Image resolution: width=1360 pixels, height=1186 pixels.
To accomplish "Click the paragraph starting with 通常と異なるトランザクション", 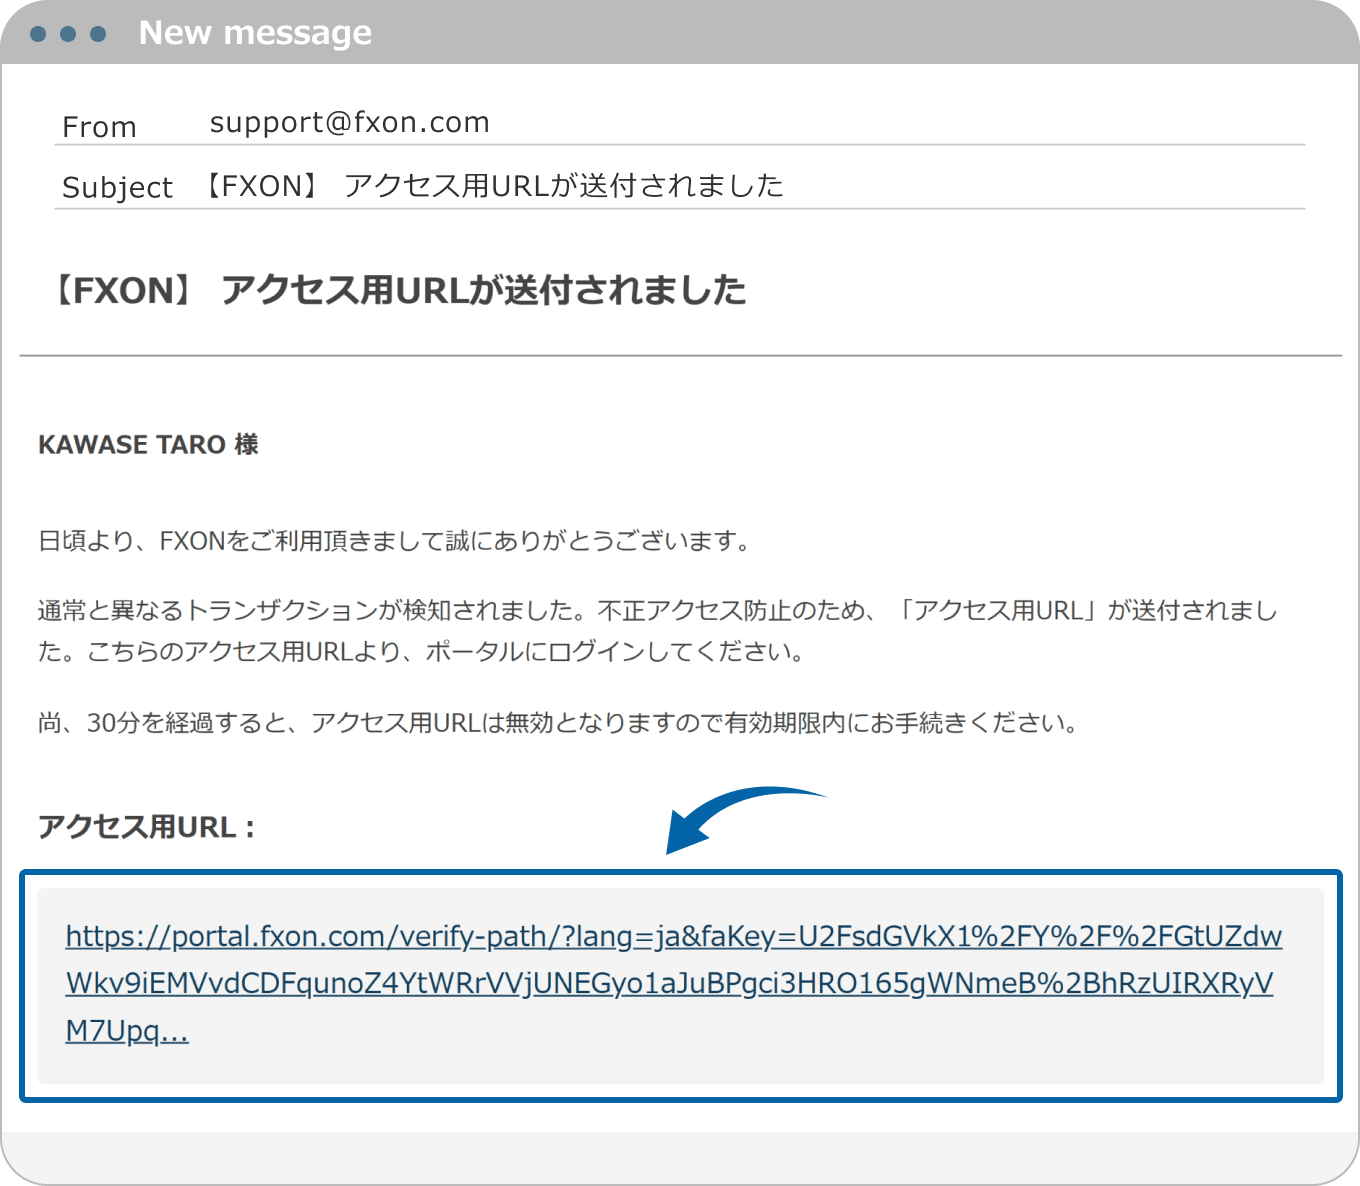I will click(658, 631).
